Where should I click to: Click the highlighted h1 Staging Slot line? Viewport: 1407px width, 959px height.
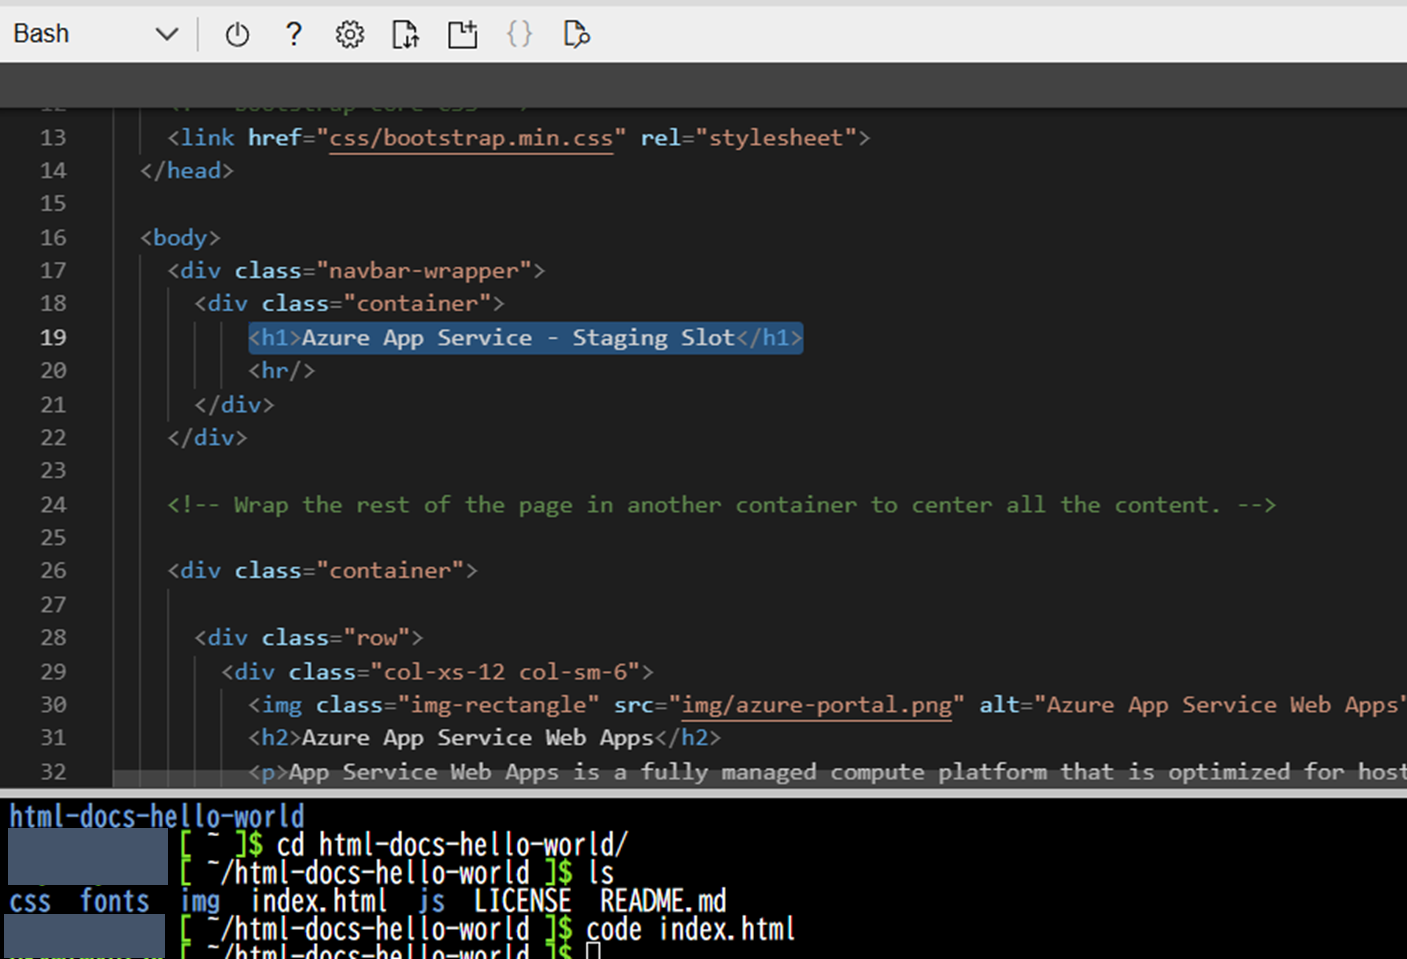click(x=525, y=338)
